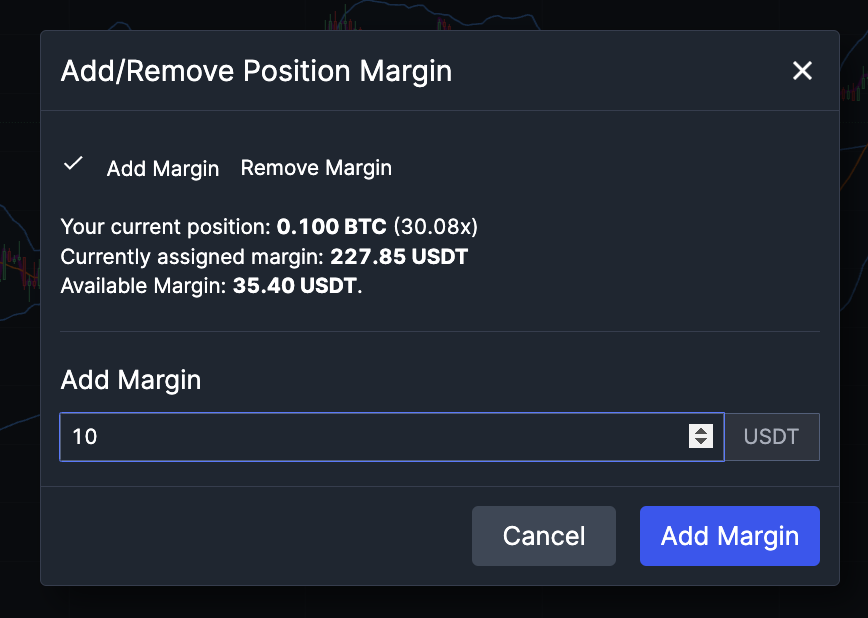Confirm with the blue Add Margin button
The image size is (868, 618).
(729, 536)
